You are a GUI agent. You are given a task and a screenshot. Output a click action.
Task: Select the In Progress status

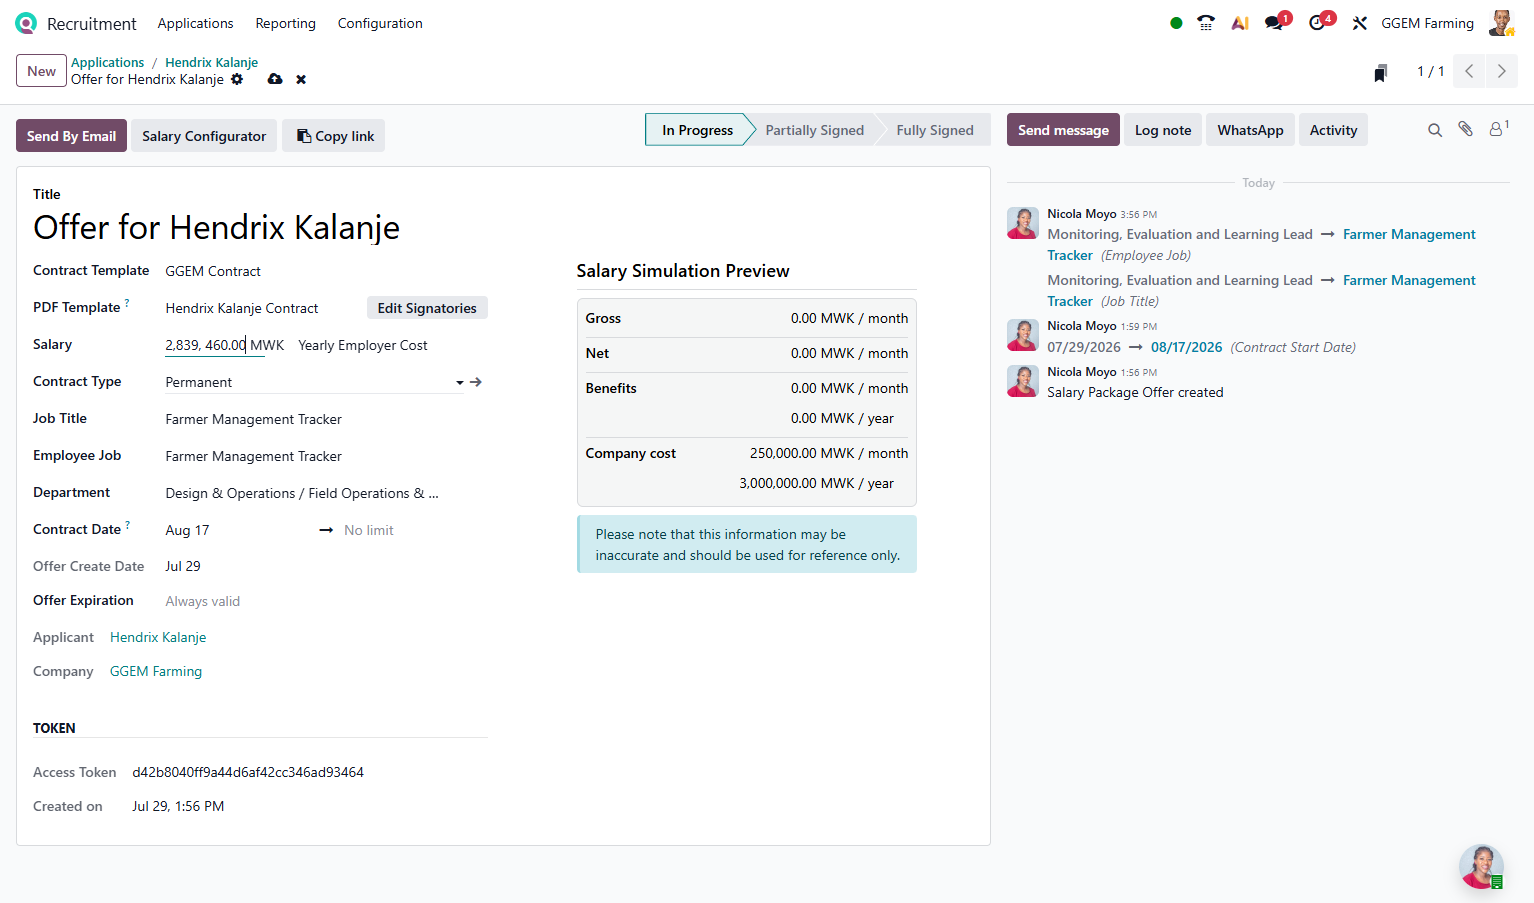697,130
